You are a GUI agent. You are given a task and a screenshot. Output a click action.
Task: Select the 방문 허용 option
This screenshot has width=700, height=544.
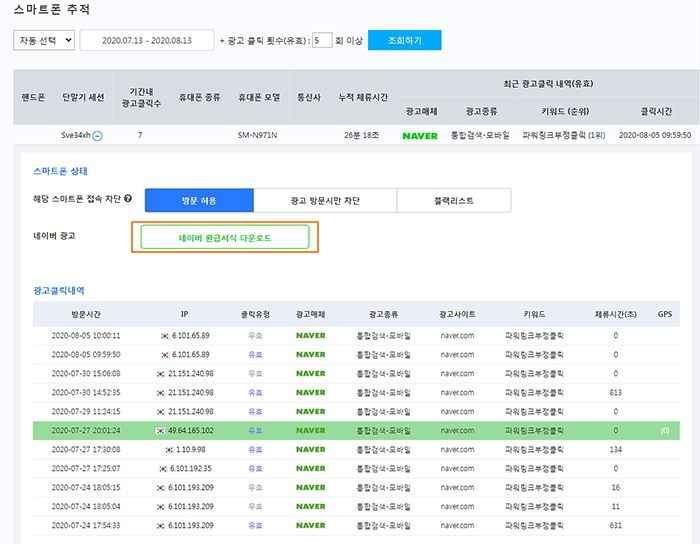199,200
